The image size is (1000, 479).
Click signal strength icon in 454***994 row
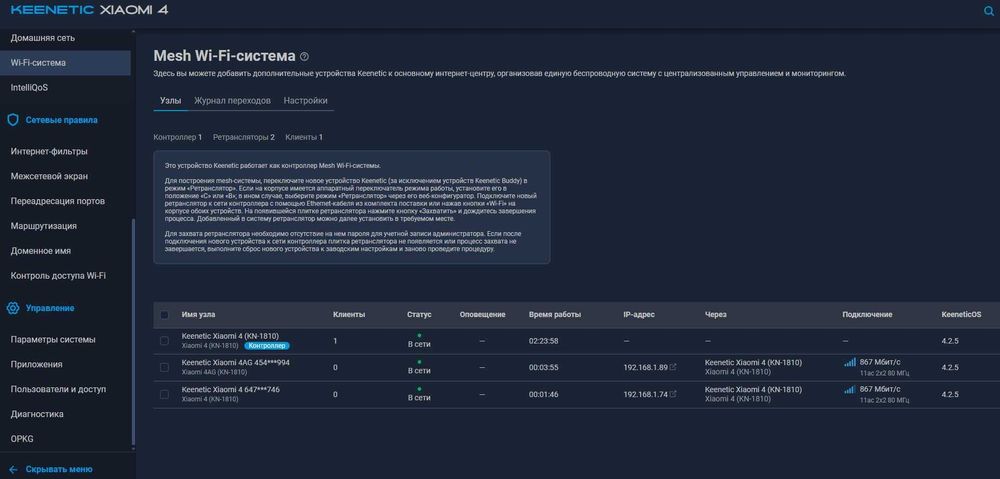click(x=849, y=362)
